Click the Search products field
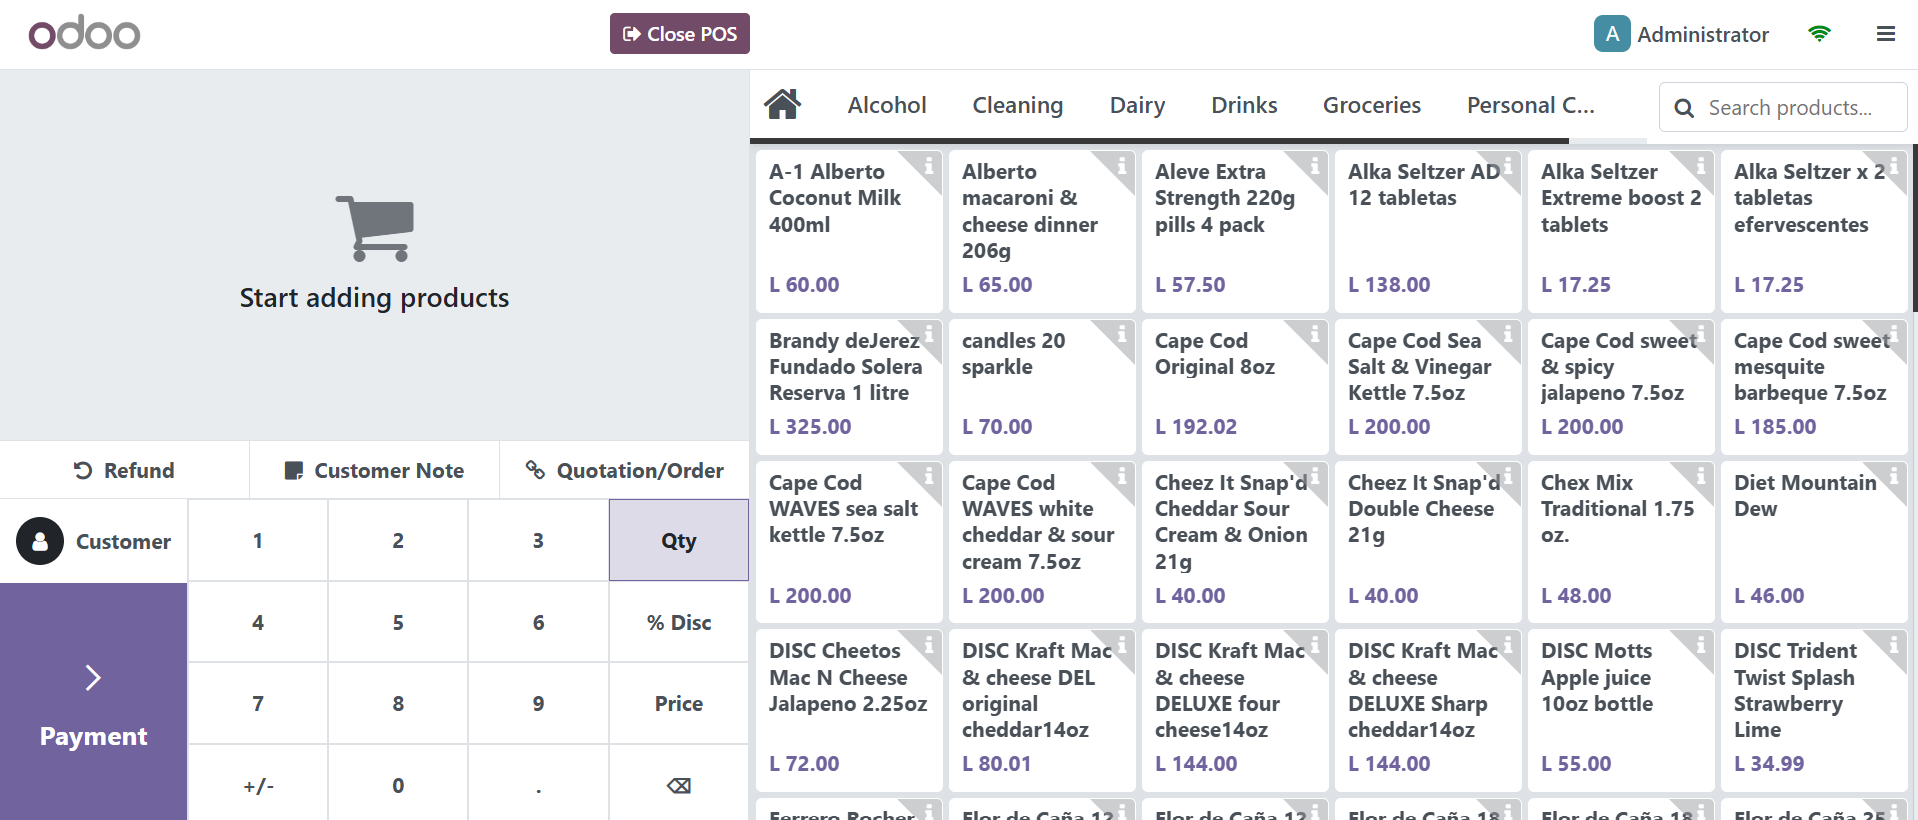This screenshot has width=1918, height=820. (1783, 107)
